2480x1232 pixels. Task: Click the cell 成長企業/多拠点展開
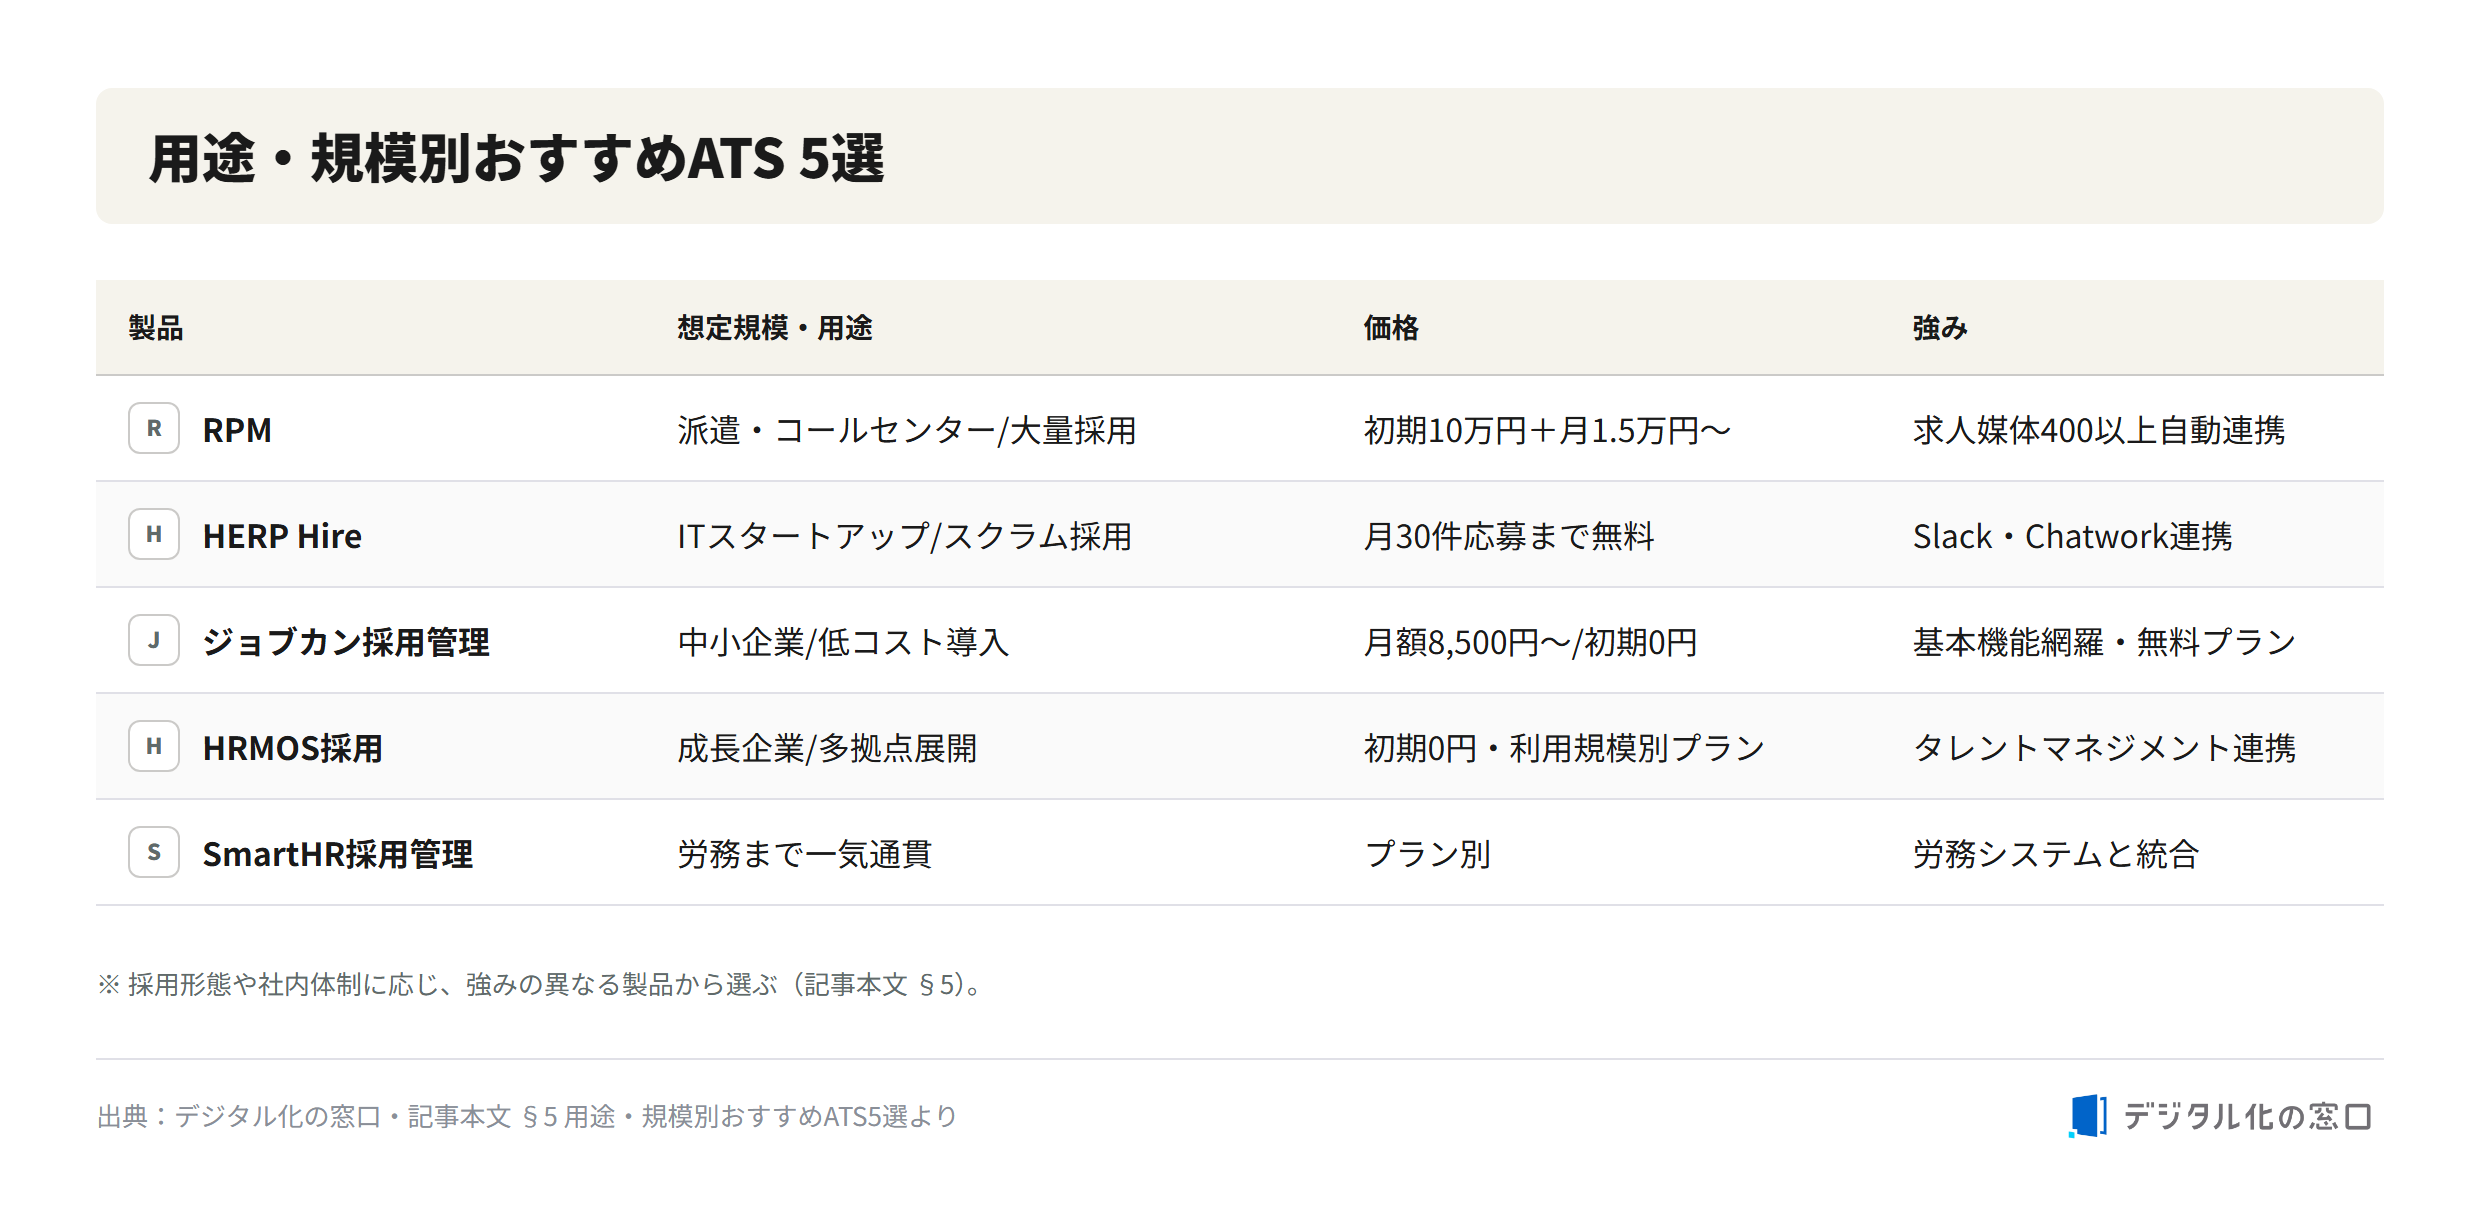click(x=827, y=748)
